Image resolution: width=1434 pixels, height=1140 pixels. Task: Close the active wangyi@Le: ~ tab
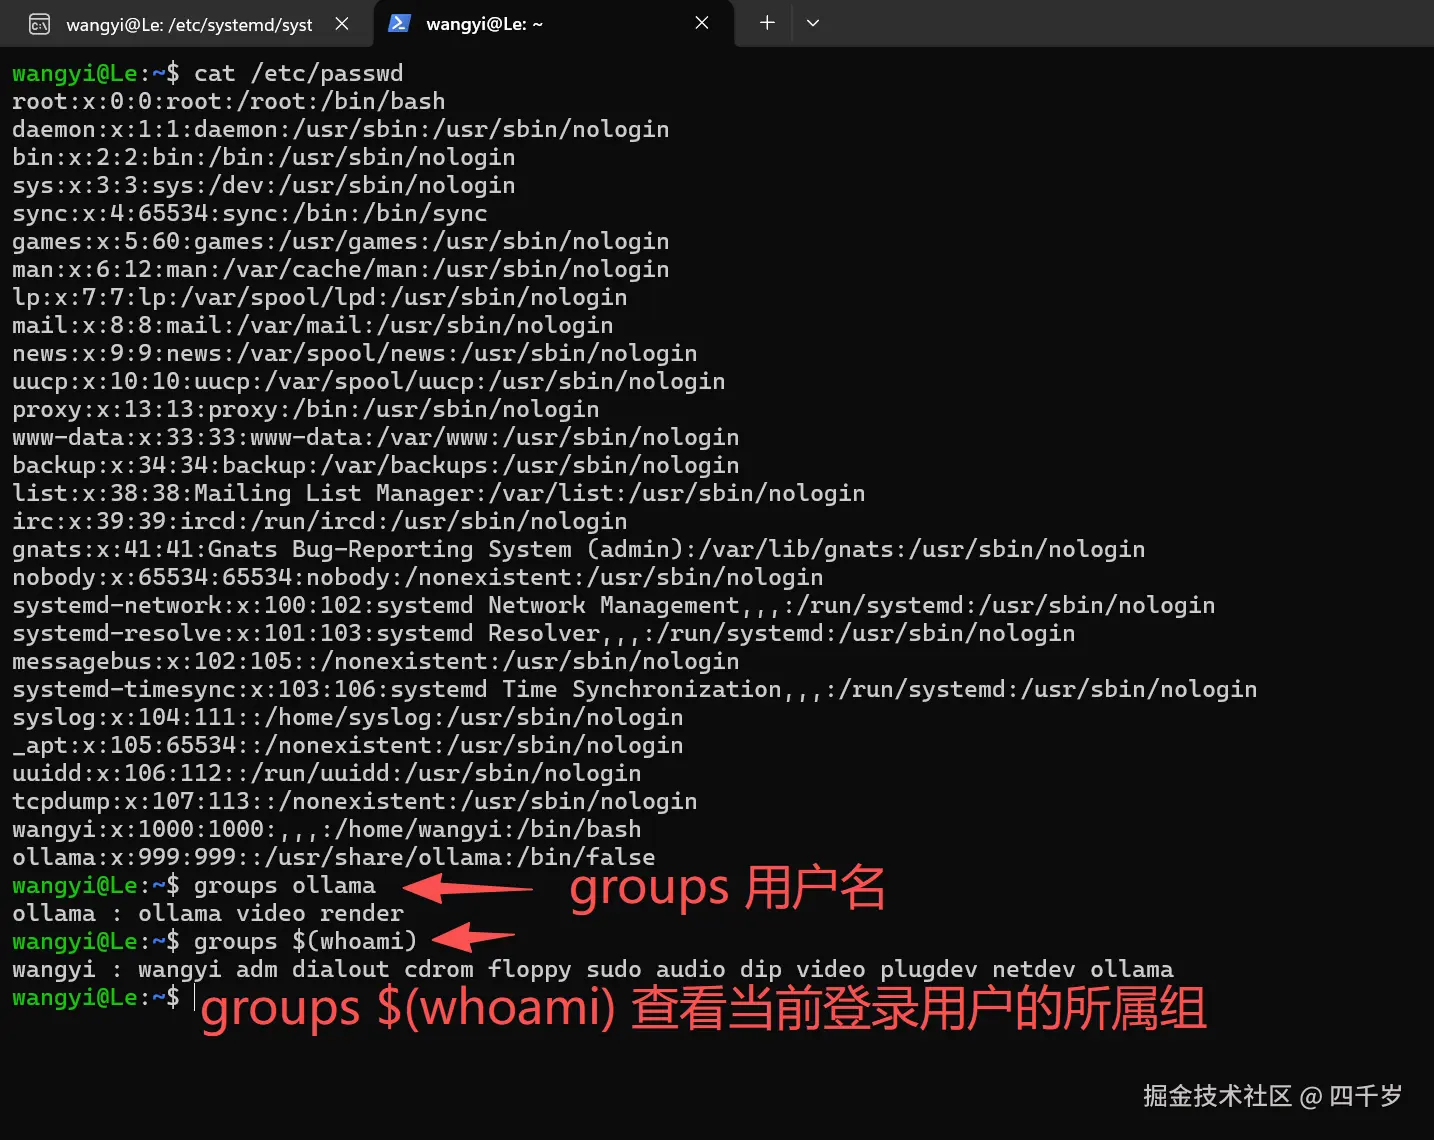701,23
